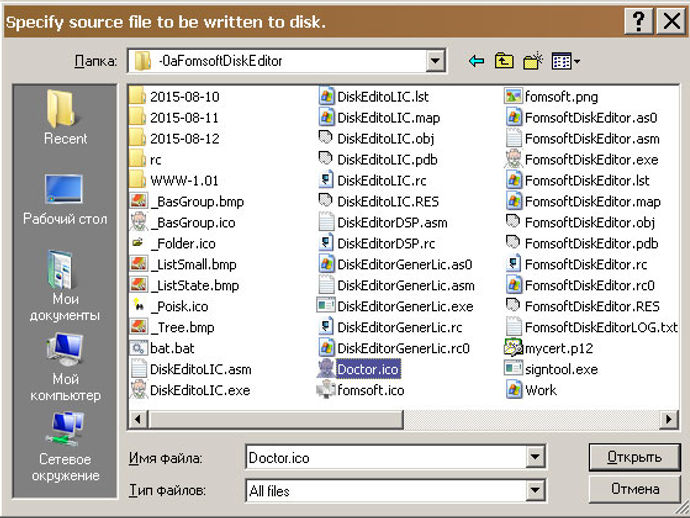Screen dimensions: 690x518
Task: Select the 2015-08-10 folder icon
Action: 138,96
